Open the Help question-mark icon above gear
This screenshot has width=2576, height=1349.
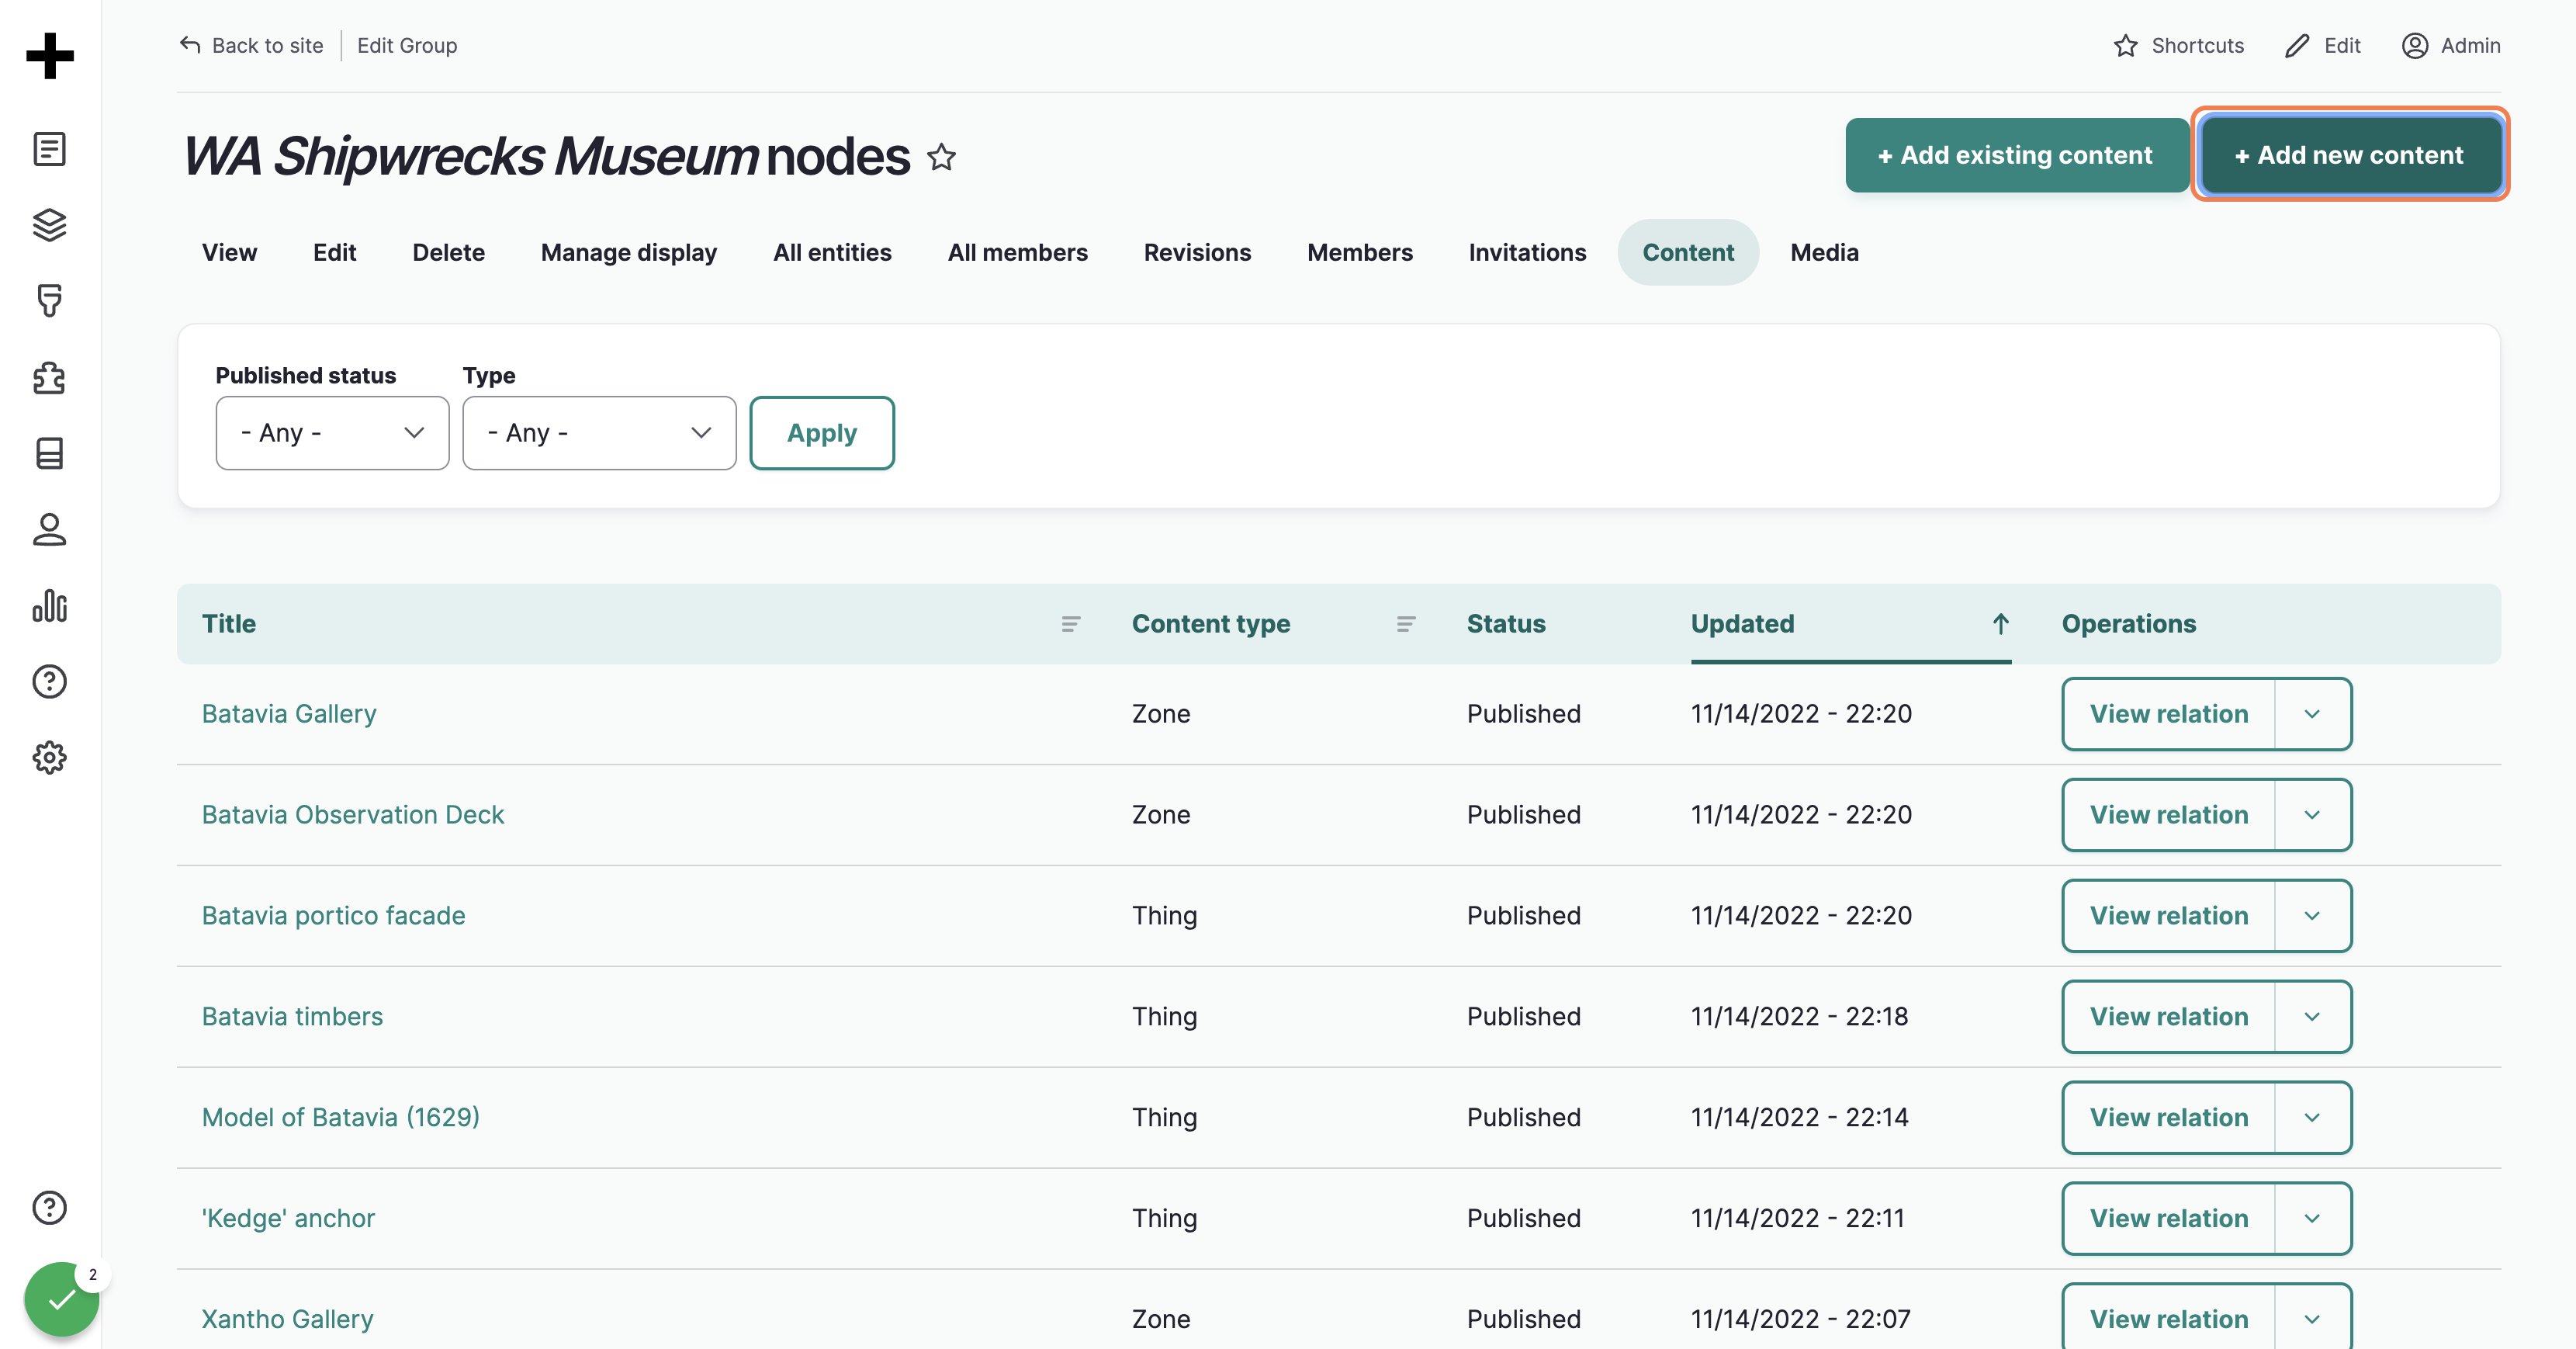(x=50, y=681)
